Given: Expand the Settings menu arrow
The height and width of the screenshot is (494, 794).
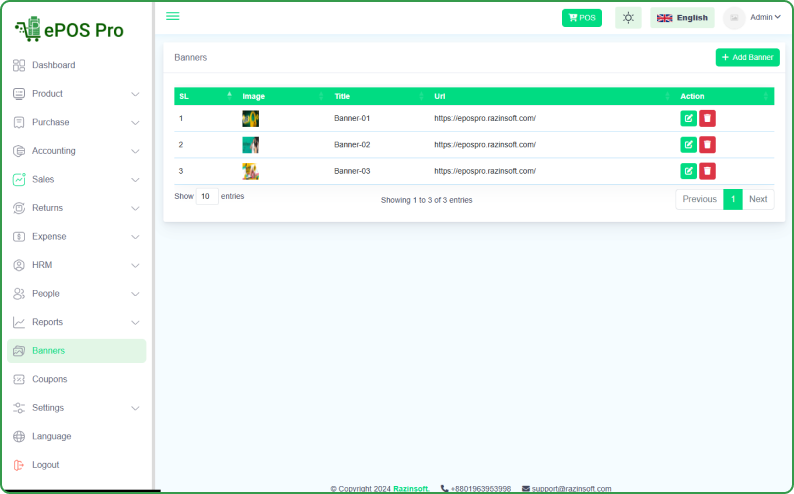Looking at the screenshot, I should (x=135, y=408).
